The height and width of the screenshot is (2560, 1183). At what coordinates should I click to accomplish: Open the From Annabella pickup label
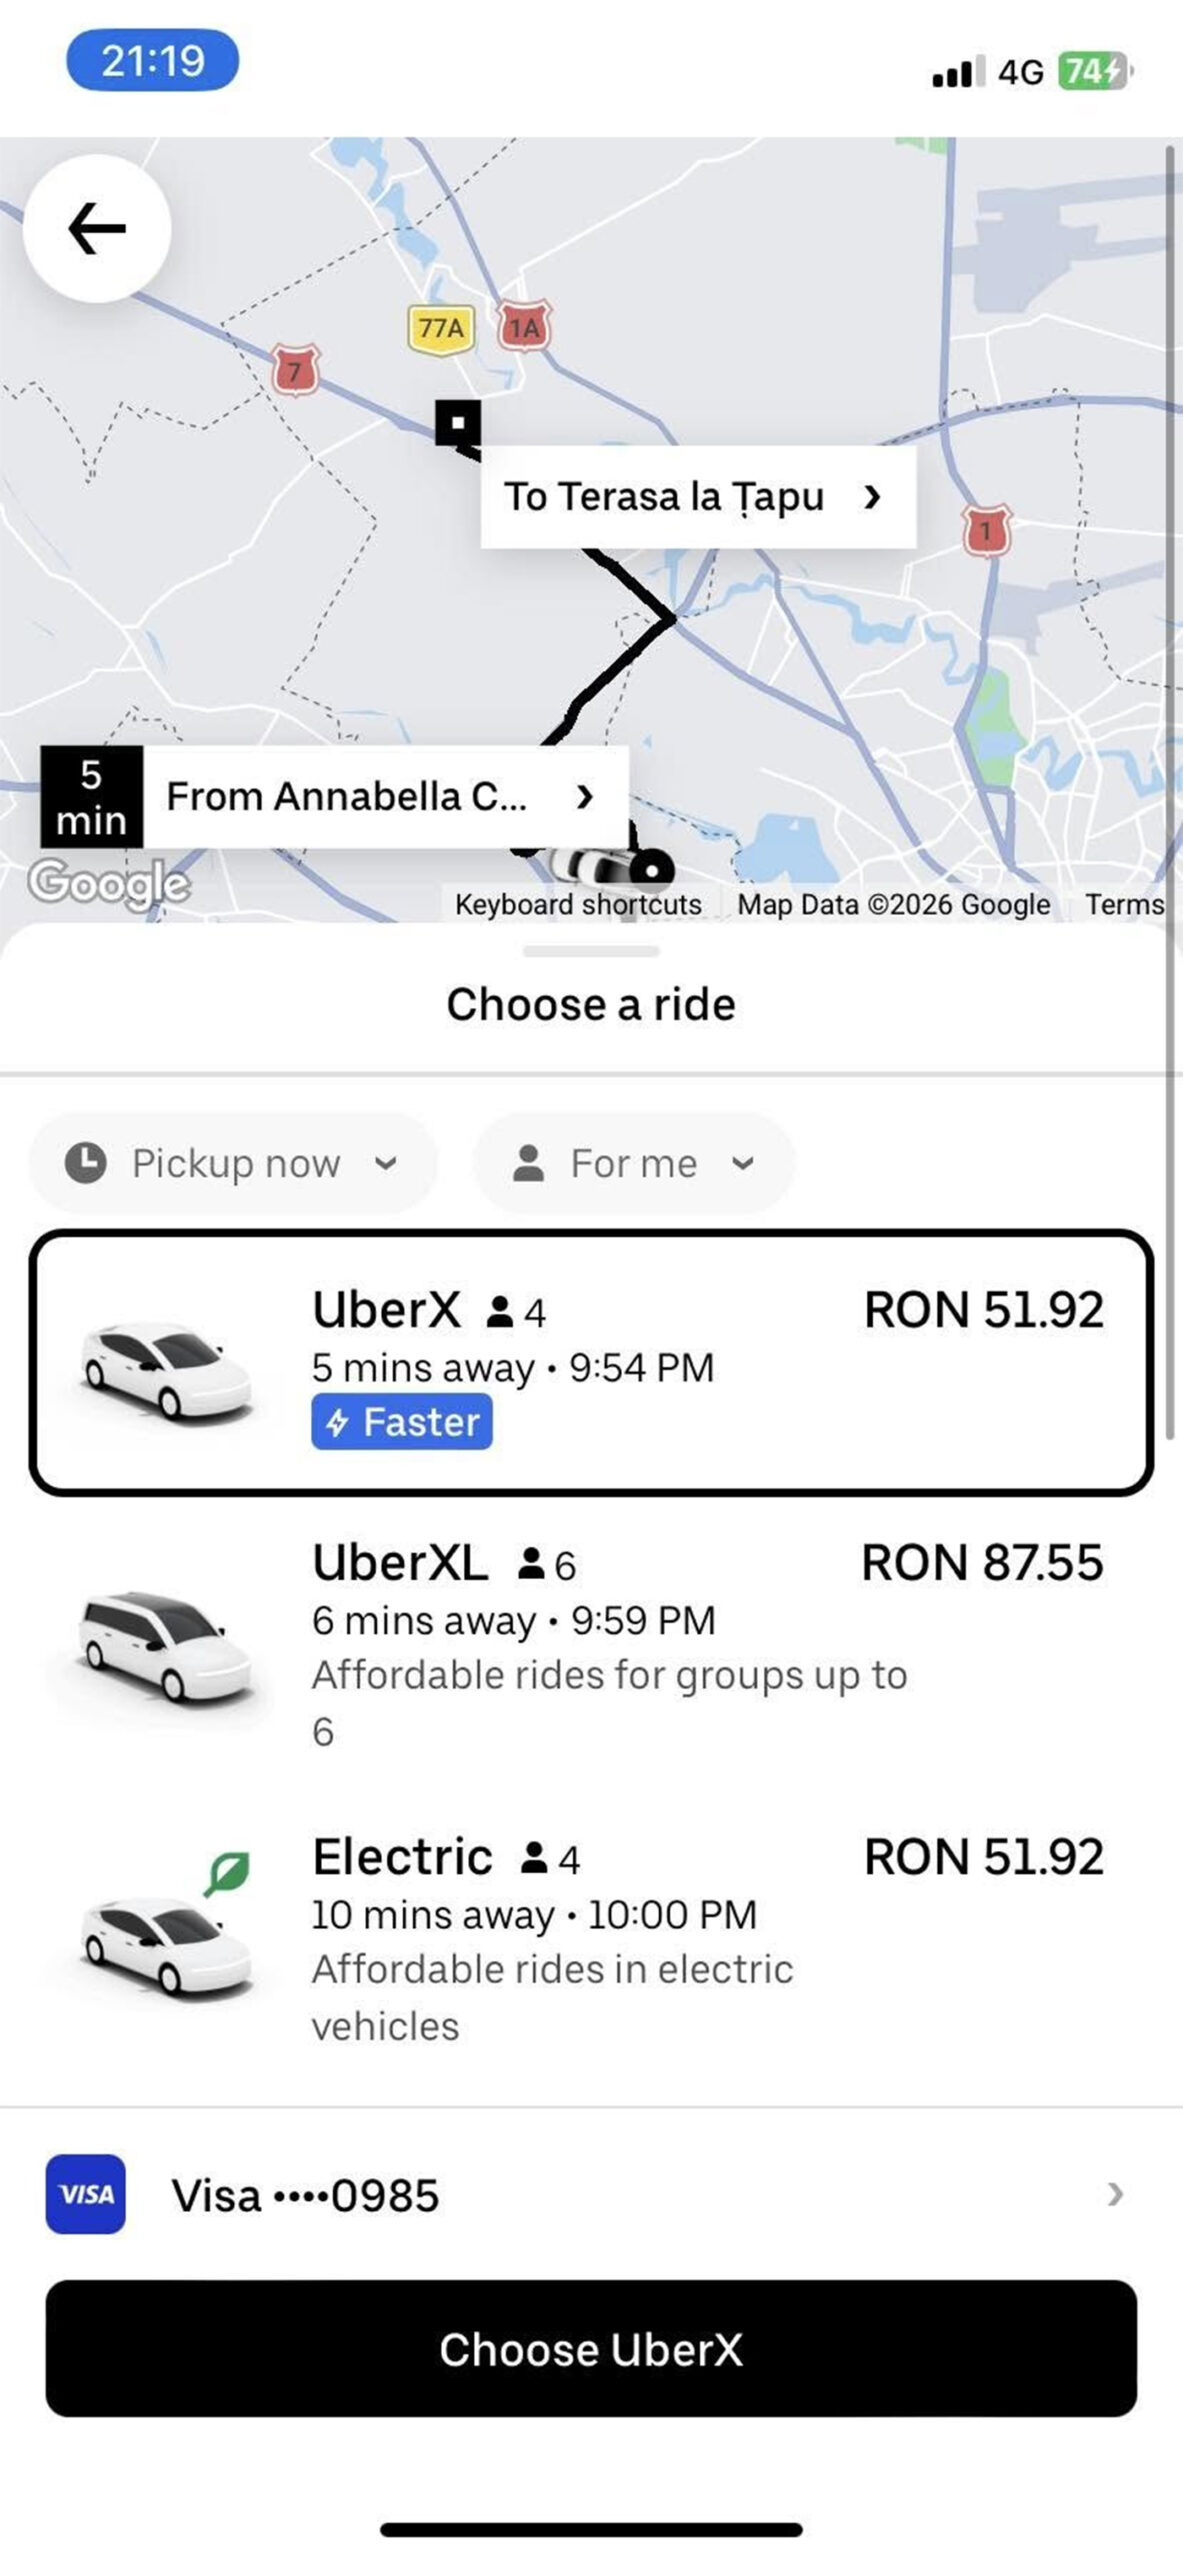tap(384, 797)
